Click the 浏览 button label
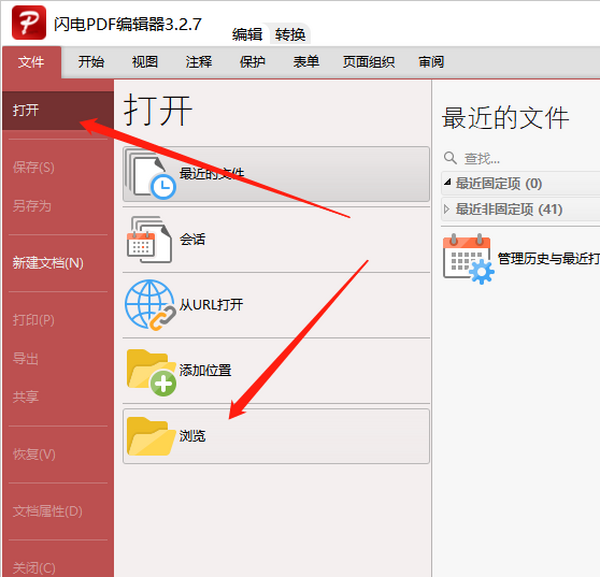The height and width of the screenshot is (577, 600). coord(192,436)
